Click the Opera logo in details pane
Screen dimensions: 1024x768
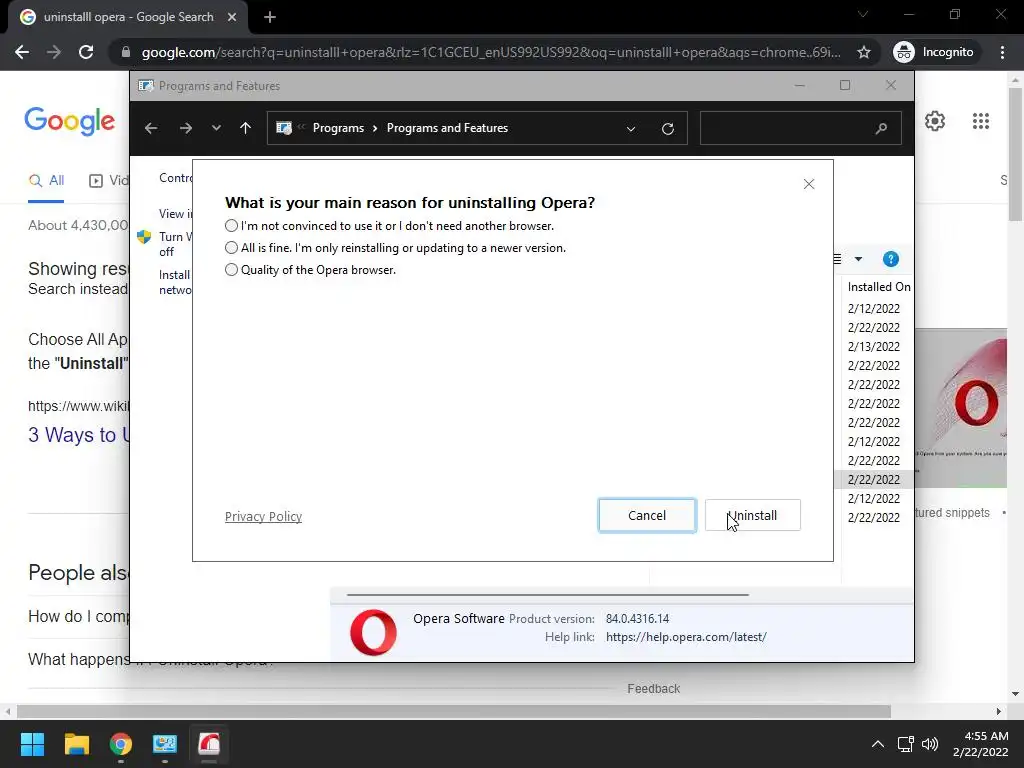(x=373, y=632)
